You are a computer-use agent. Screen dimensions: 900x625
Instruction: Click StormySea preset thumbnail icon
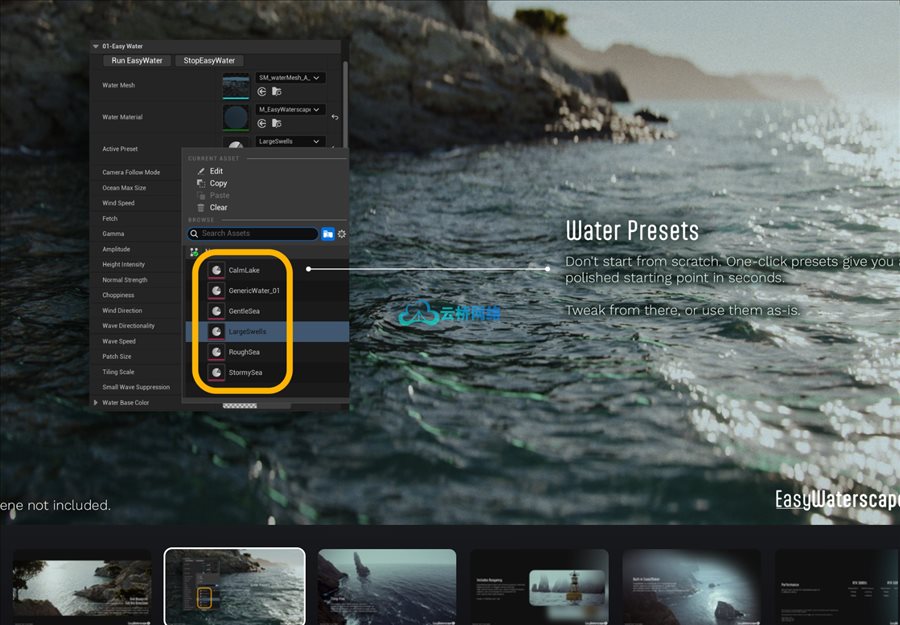point(216,372)
